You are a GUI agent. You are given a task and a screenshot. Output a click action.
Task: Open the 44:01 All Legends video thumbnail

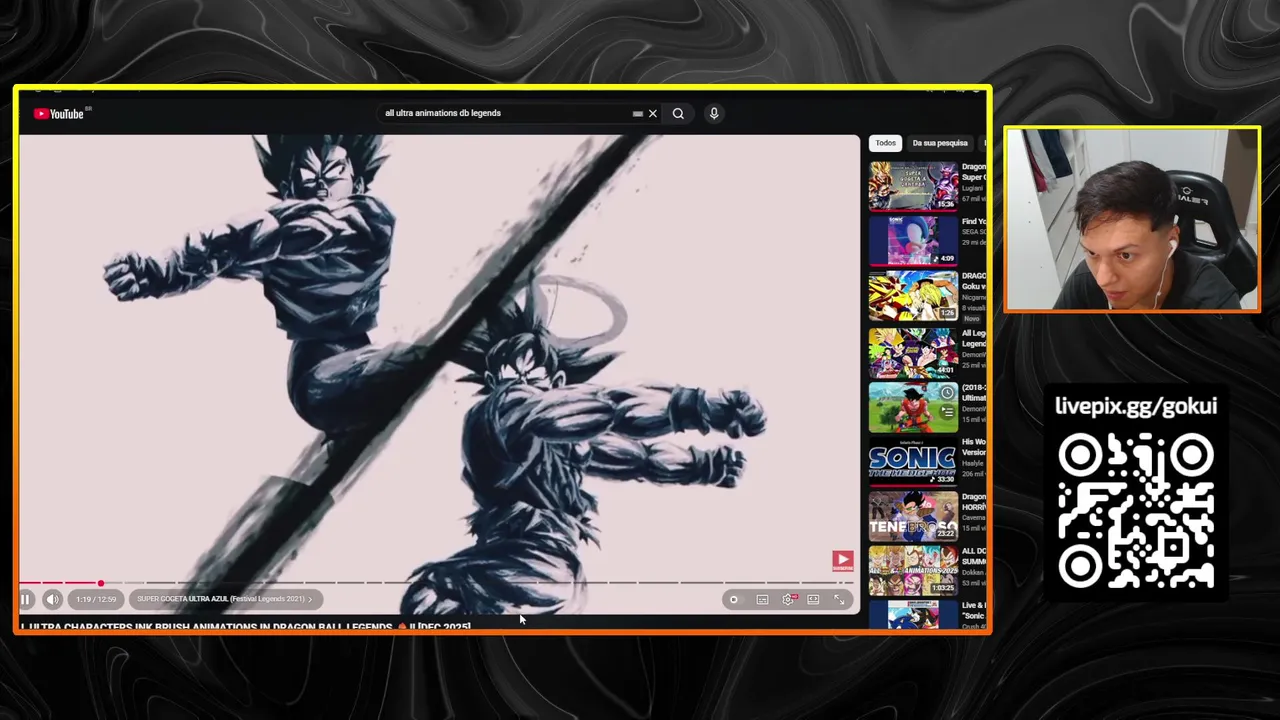click(913, 352)
